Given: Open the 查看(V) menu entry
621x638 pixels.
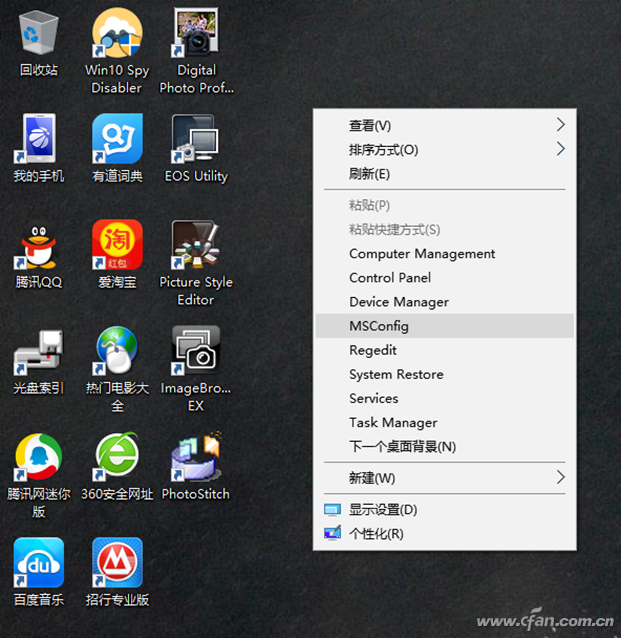Looking at the screenshot, I should click(x=445, y=125).
